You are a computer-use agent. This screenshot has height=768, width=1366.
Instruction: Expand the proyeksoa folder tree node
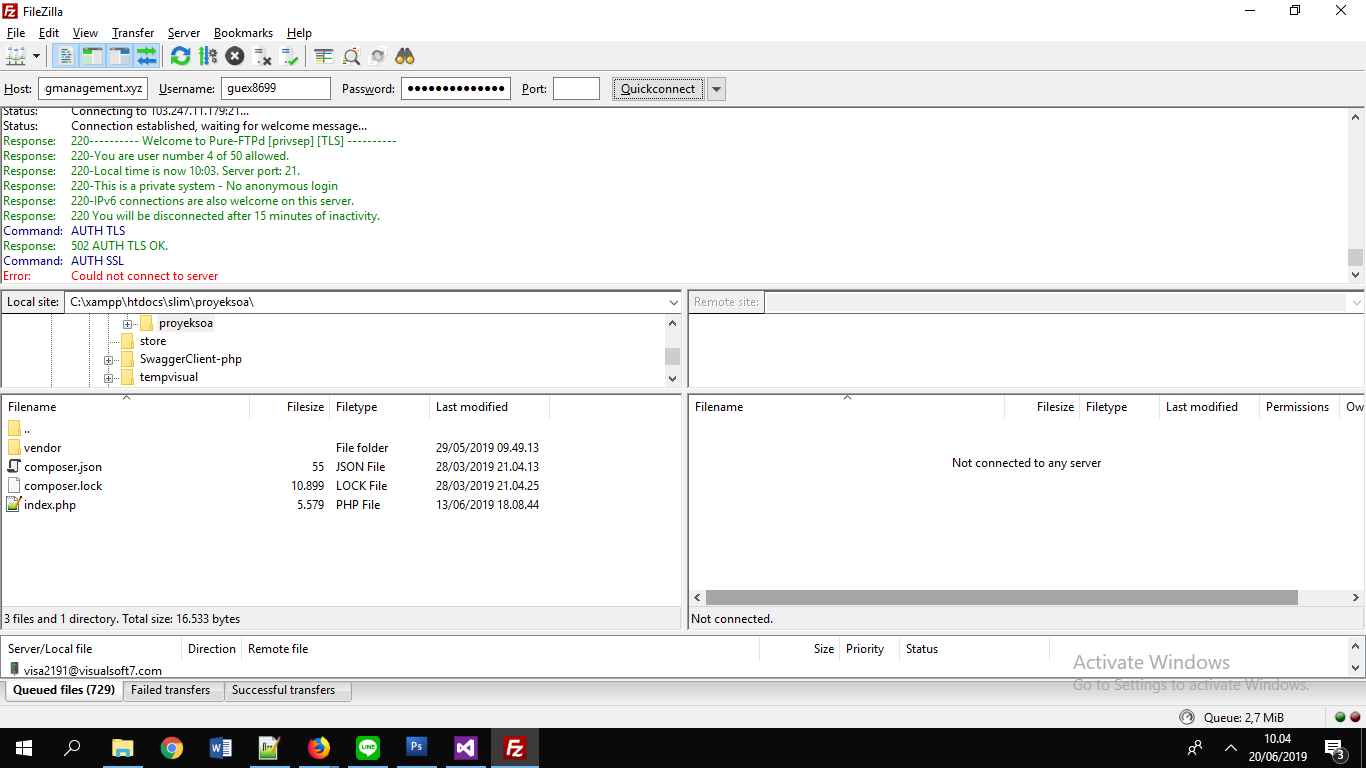point(128,324)
